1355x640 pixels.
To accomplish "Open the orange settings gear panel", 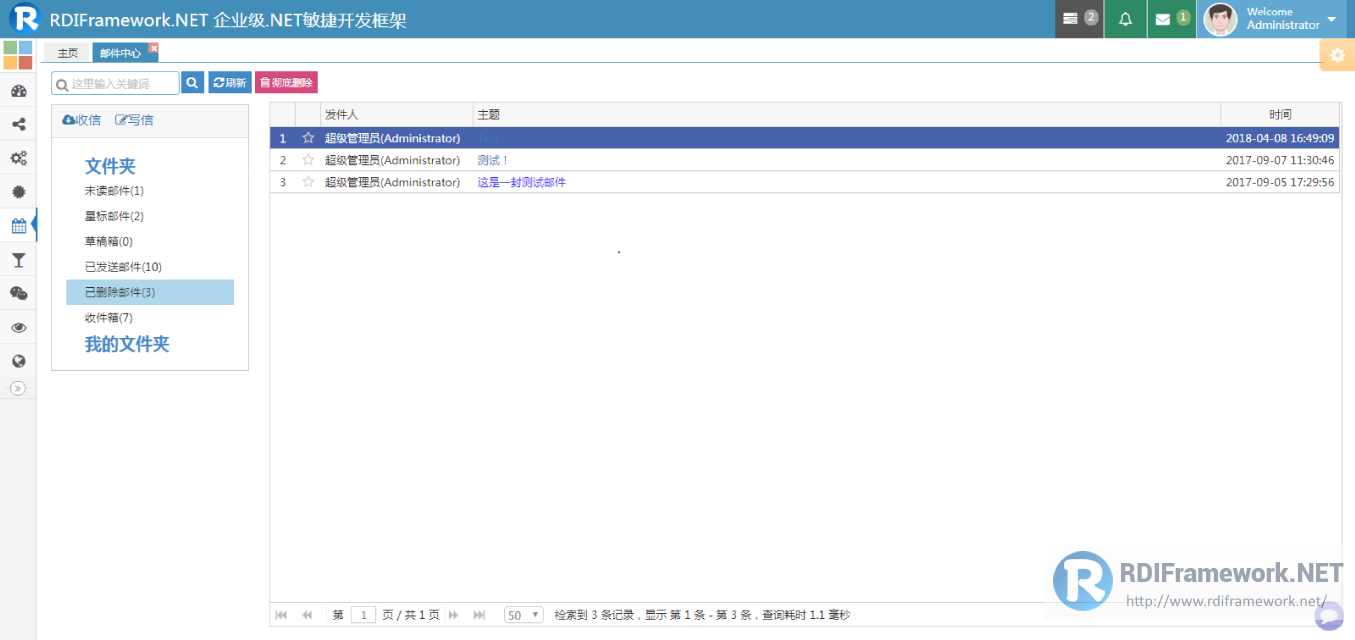I will [1337, 55].
